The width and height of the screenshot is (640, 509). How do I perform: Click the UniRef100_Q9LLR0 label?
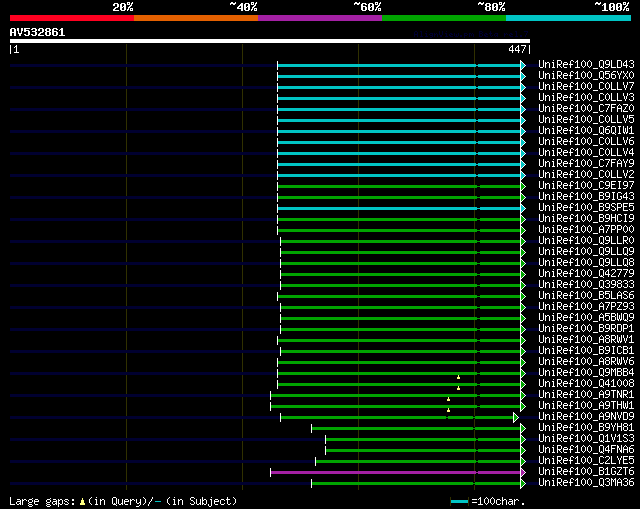[586, 241]
